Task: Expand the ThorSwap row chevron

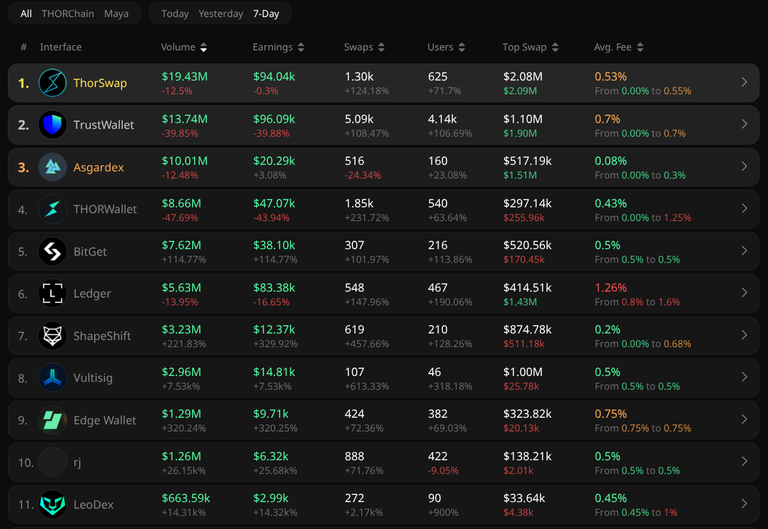Action: [x=744, y=82]
